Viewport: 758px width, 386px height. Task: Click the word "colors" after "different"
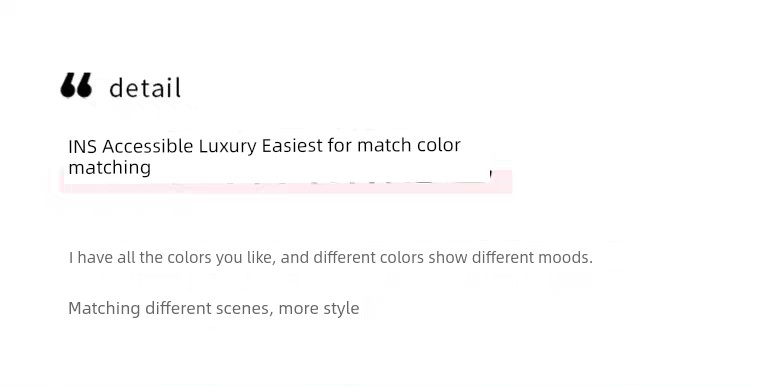[402, 257]
